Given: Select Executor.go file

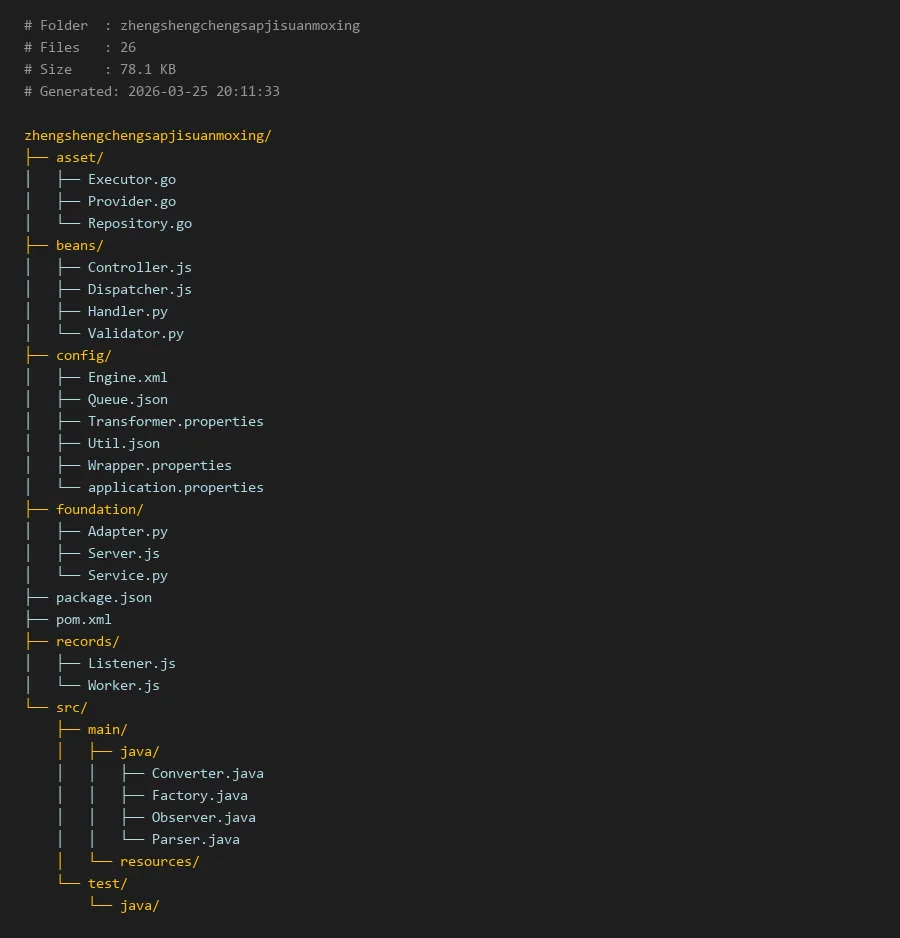Looking at the screenshot, I should 131,180.
